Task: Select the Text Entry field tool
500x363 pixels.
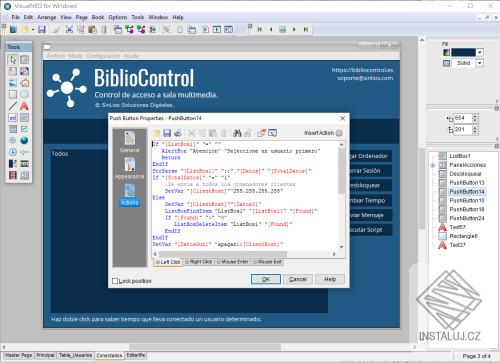Action: point(13,118)
